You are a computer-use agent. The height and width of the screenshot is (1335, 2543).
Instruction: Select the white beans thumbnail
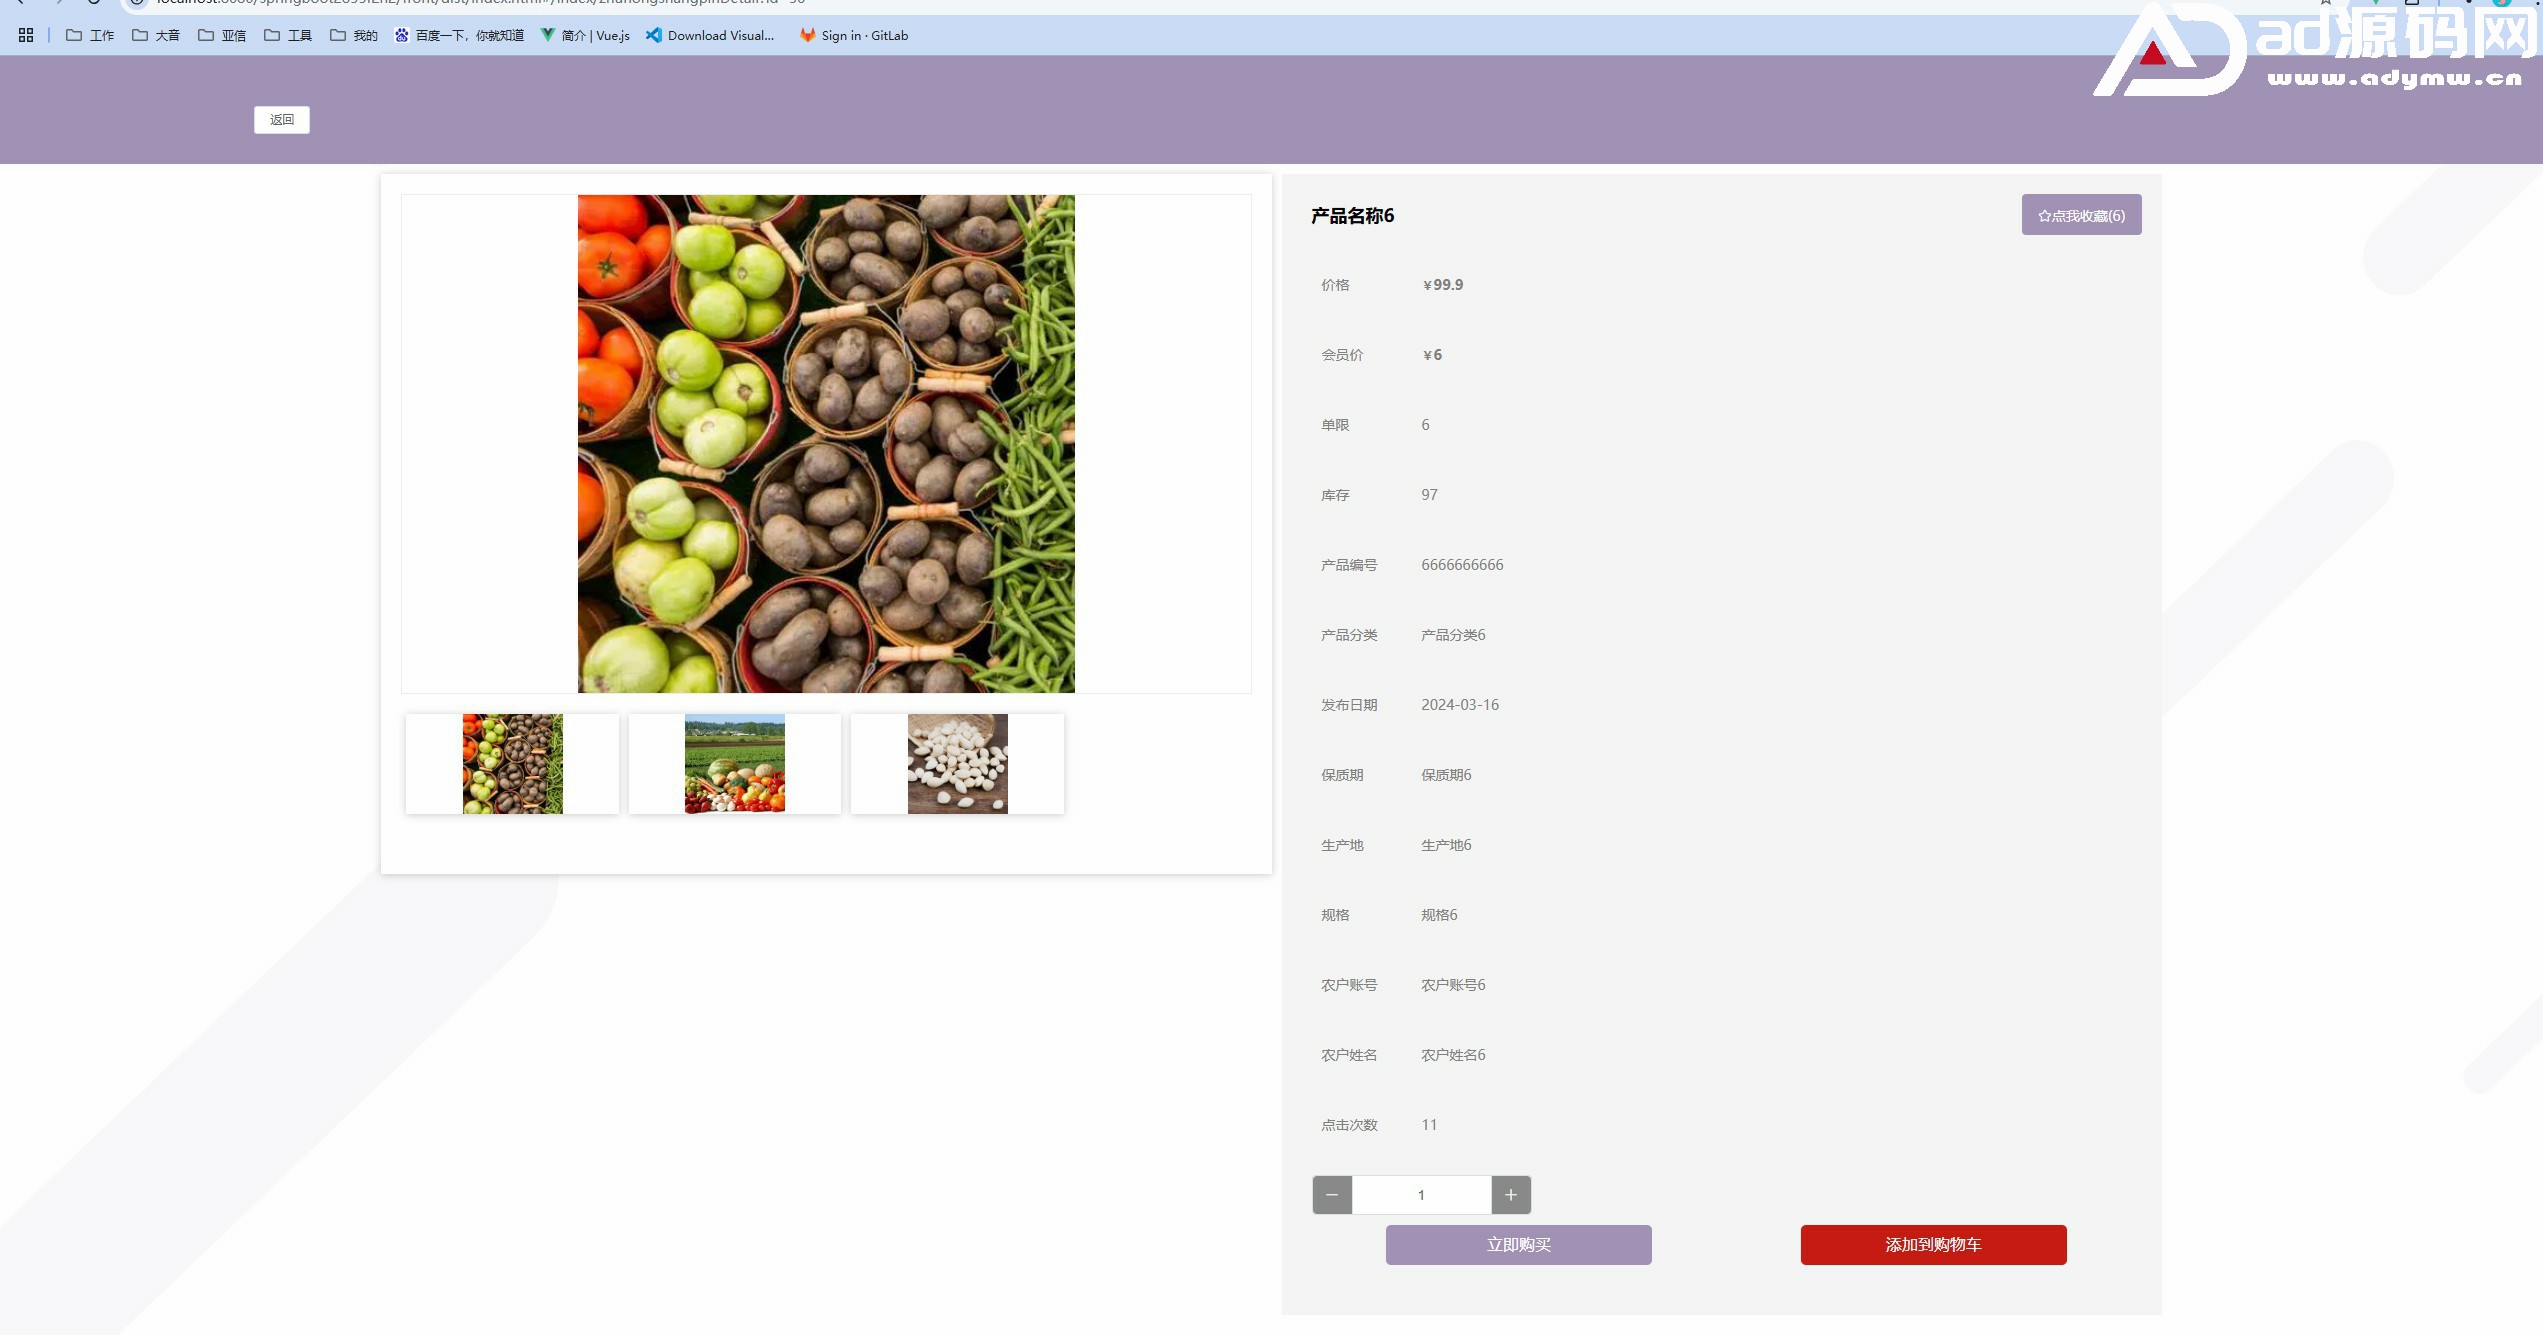[957, 764]
